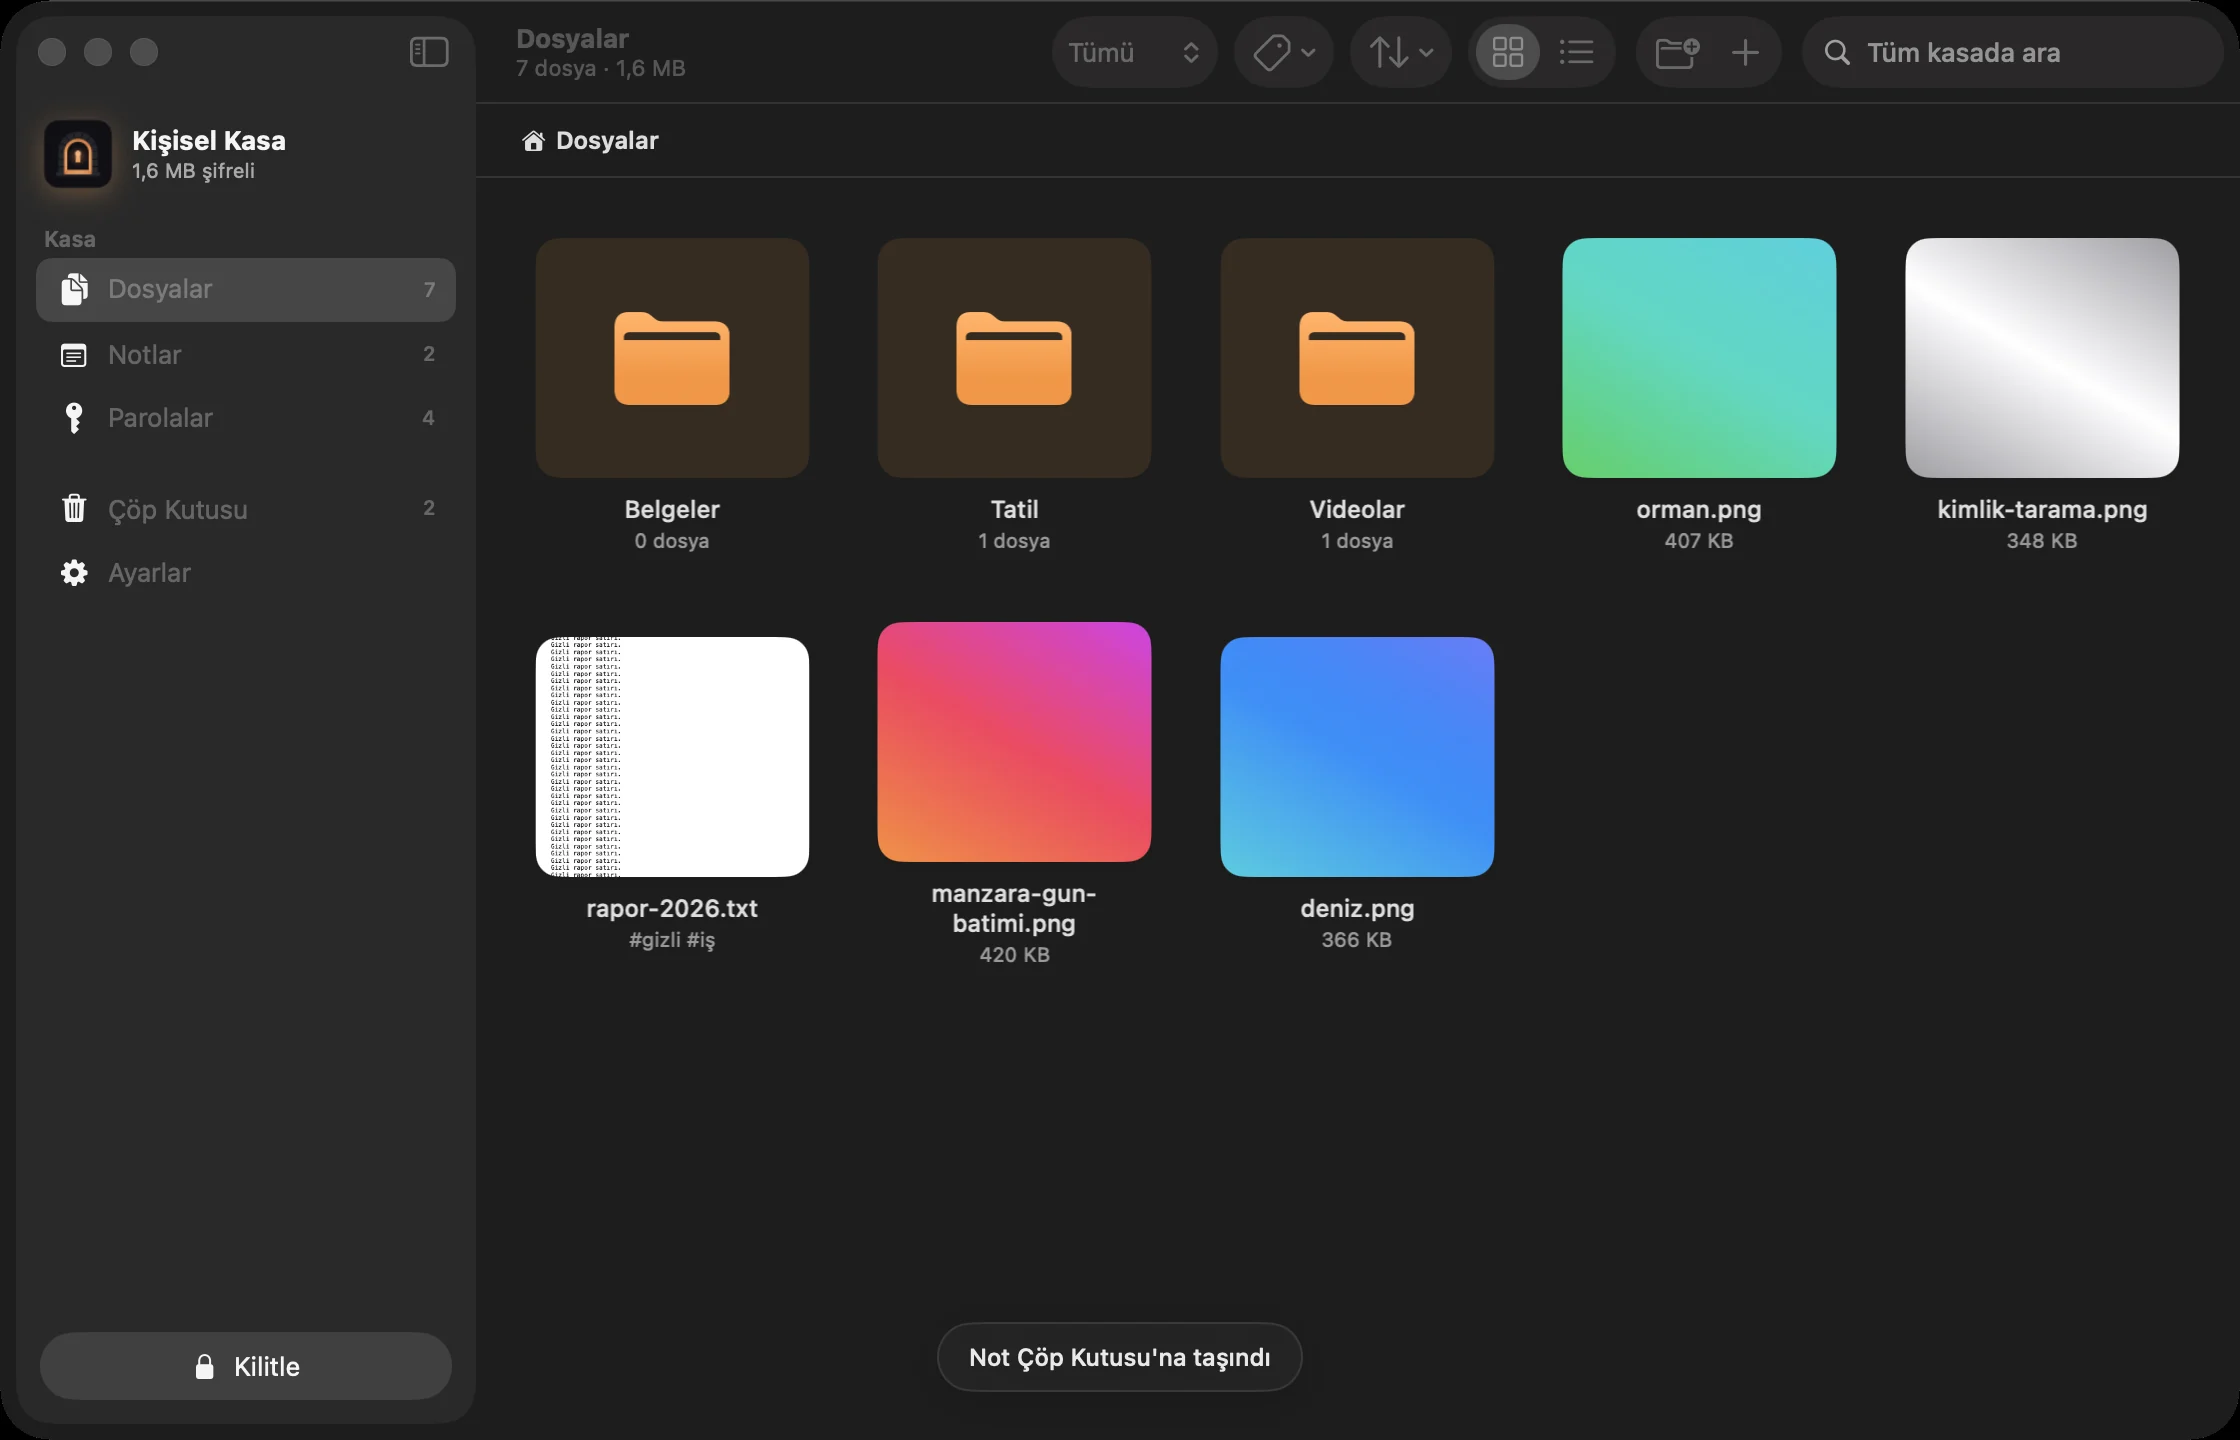Select the manzara-gun-batimi.png thumbnail

click(1014, 742)
